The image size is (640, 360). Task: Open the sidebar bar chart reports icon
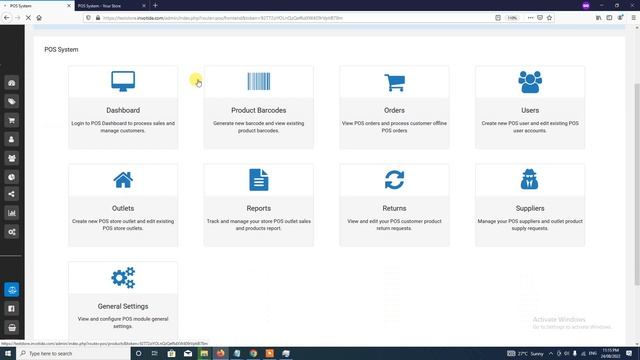tap(11, 213)
